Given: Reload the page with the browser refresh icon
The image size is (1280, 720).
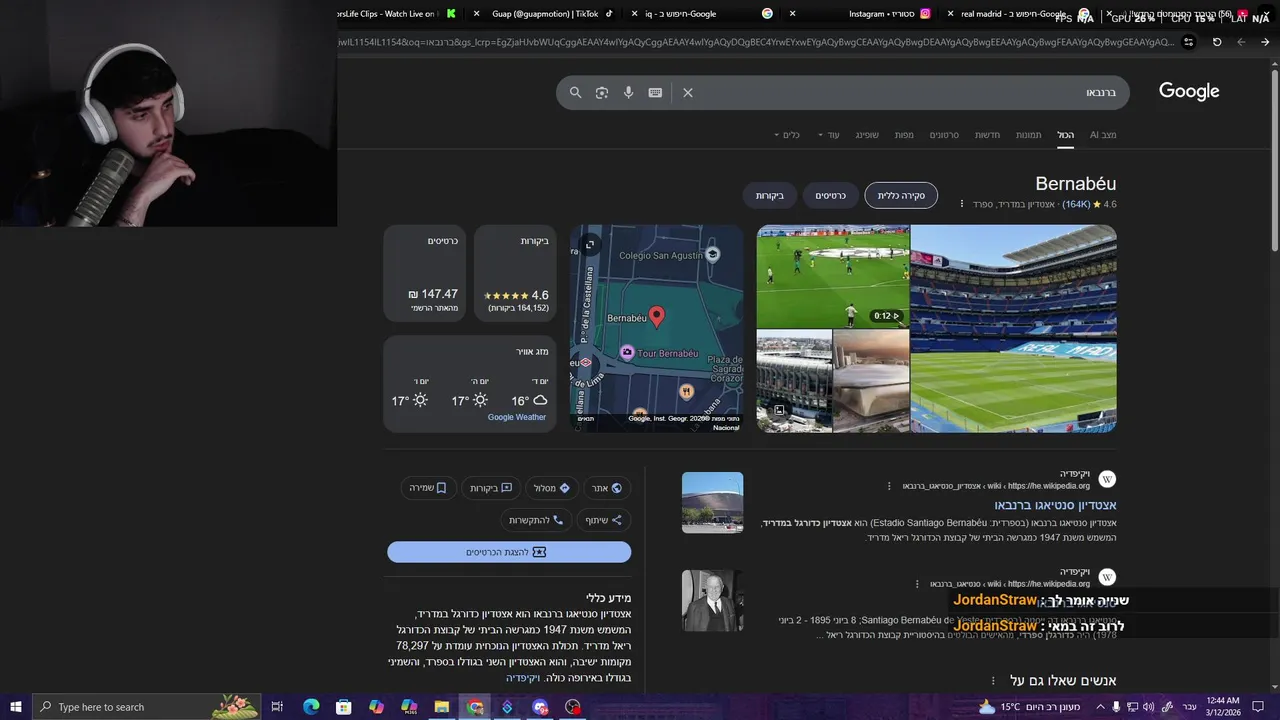Looking at the screenshot, I should pyautogui.click(x=1217, y=42).
